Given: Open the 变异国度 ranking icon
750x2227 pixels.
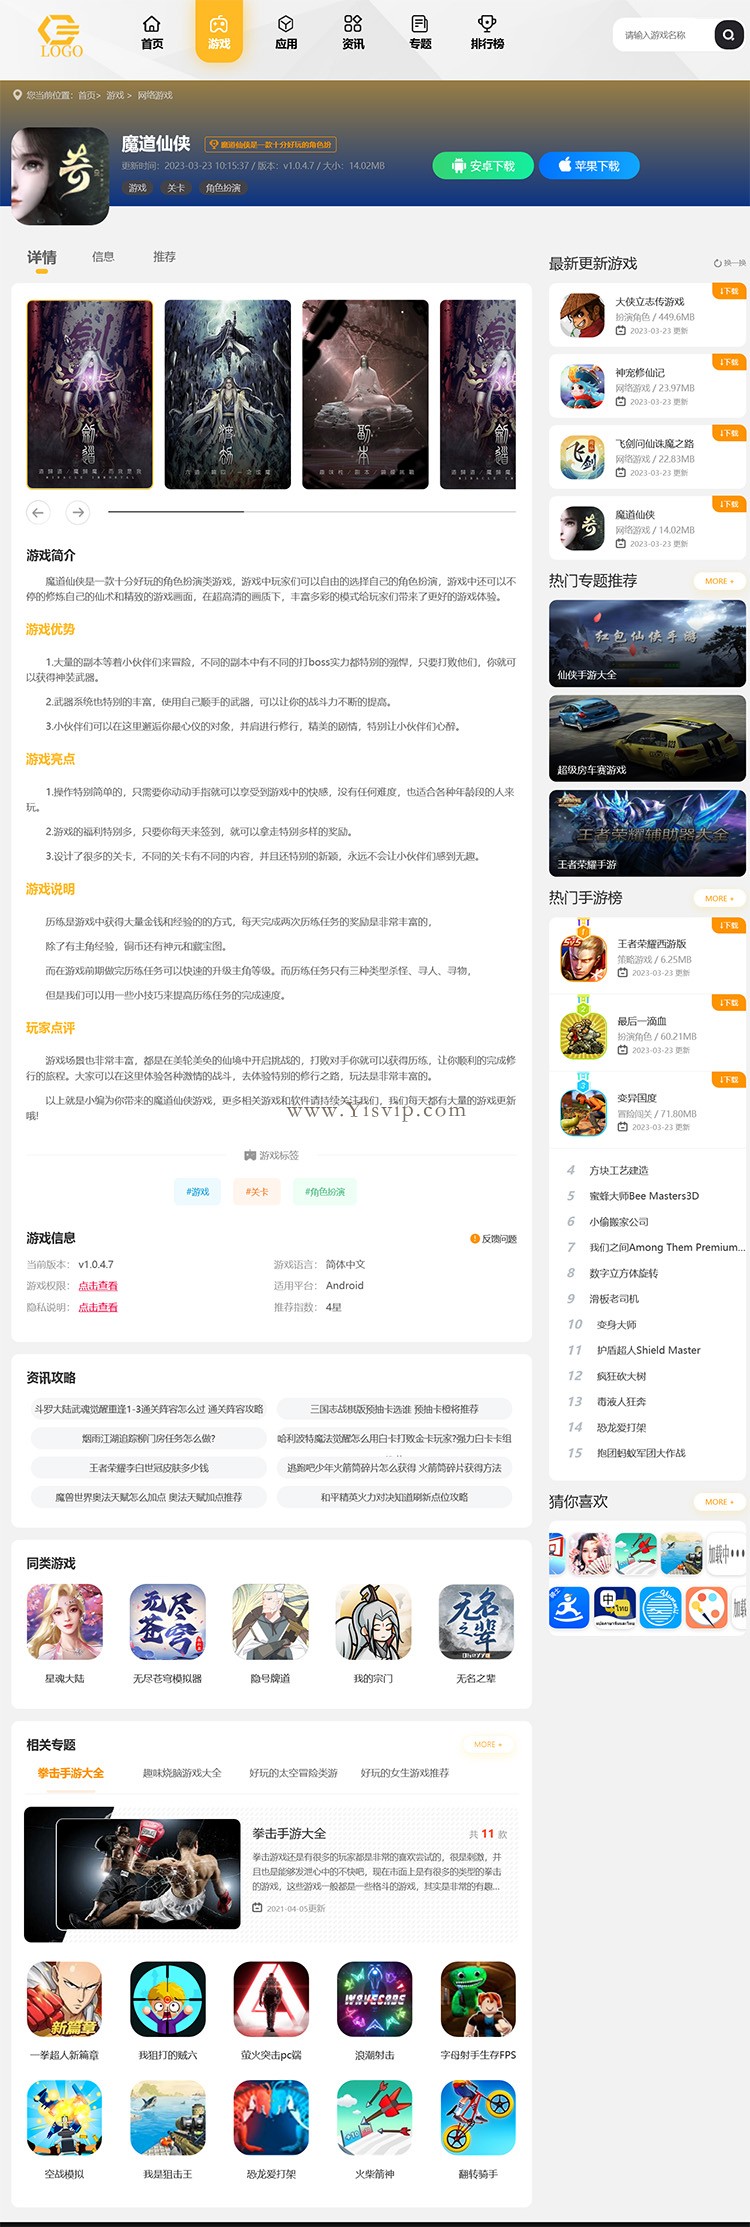Looking at the screenshot, I should (x=584, y=1112).
